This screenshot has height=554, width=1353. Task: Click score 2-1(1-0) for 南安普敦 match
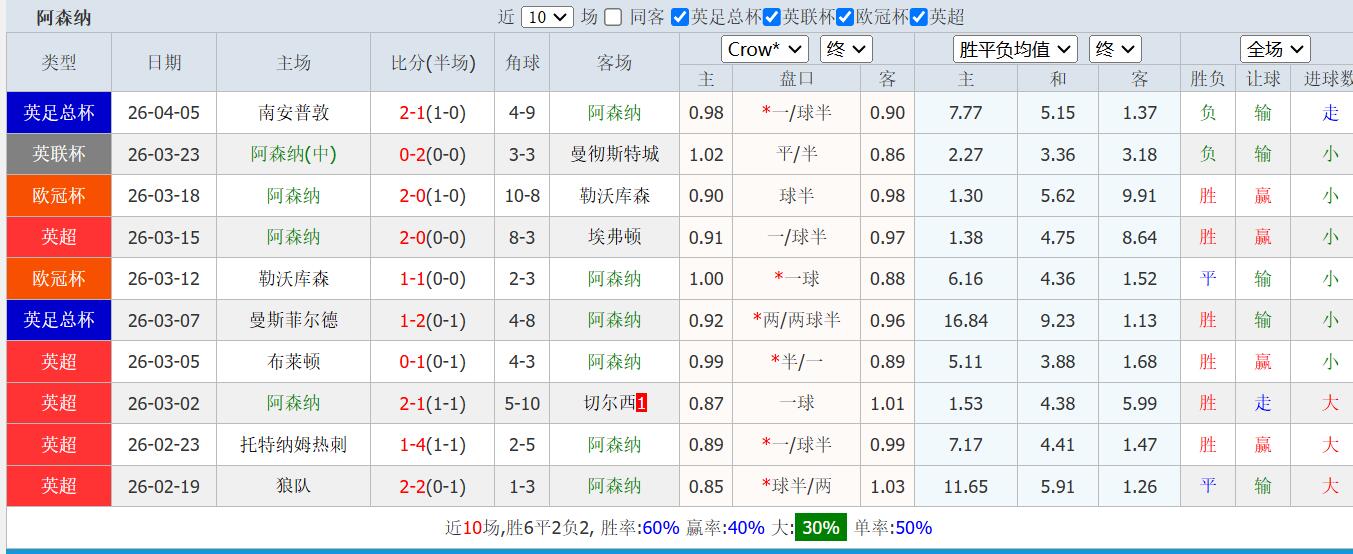(x=433, y=113)
